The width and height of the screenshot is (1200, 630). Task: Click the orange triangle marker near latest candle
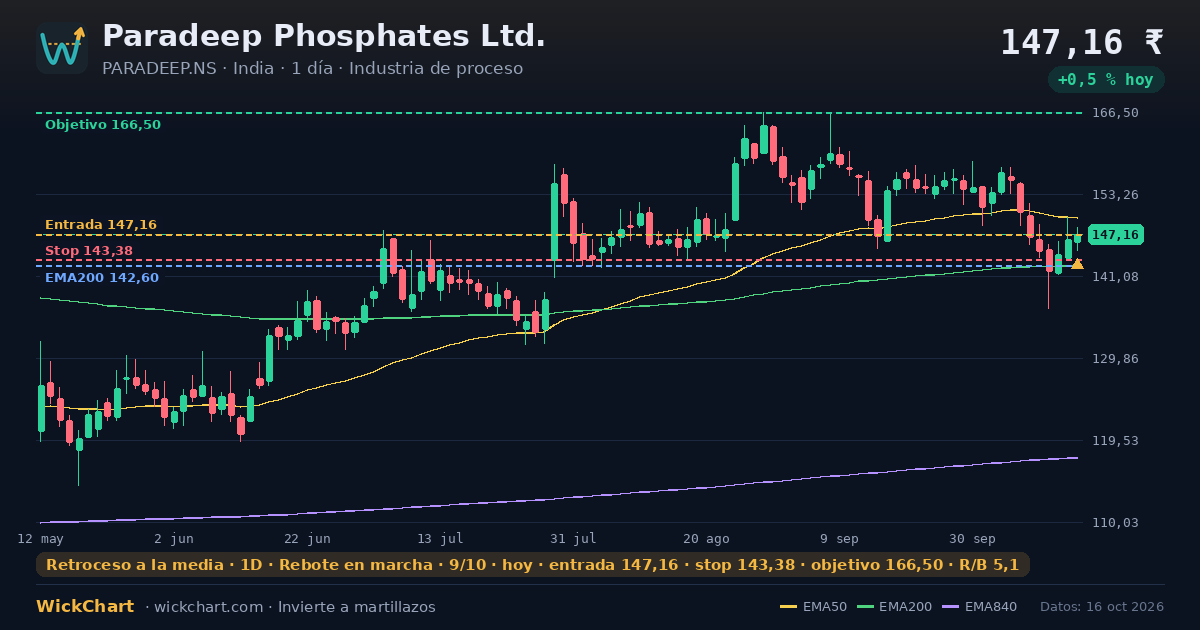point(1077,264)
